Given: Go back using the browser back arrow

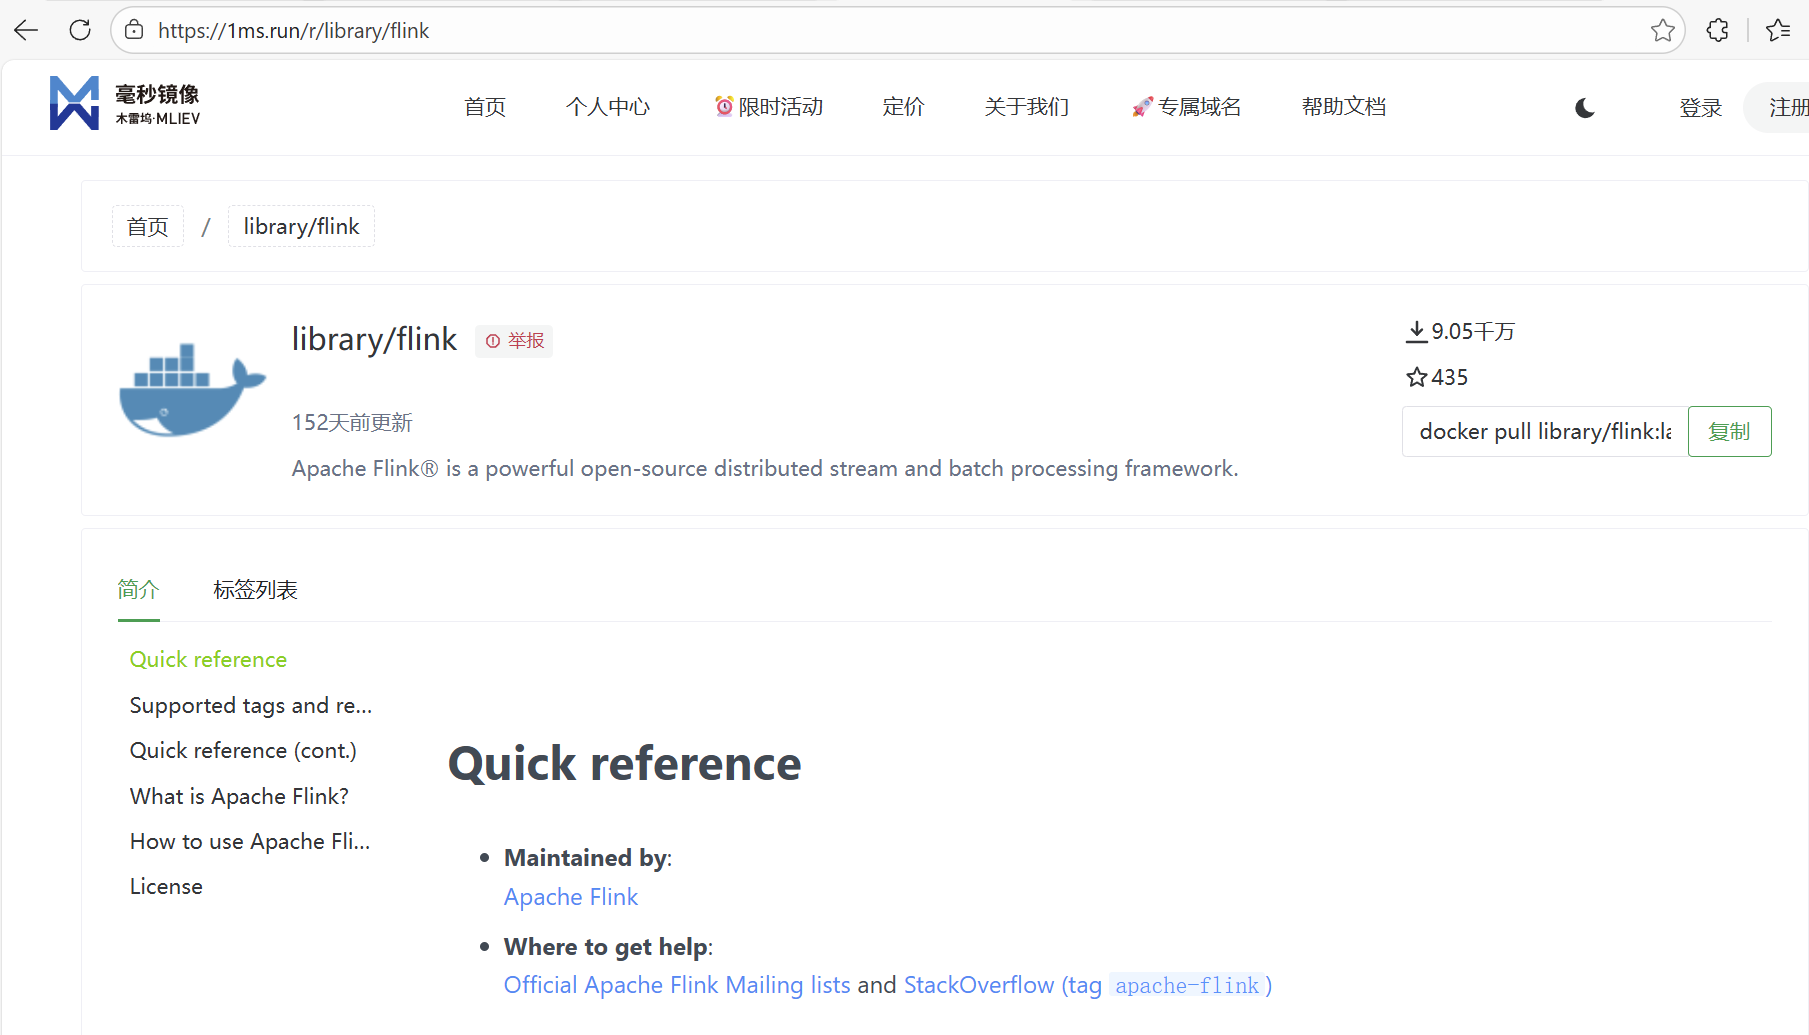Looking at the screenshot, I should pos(26,30).
